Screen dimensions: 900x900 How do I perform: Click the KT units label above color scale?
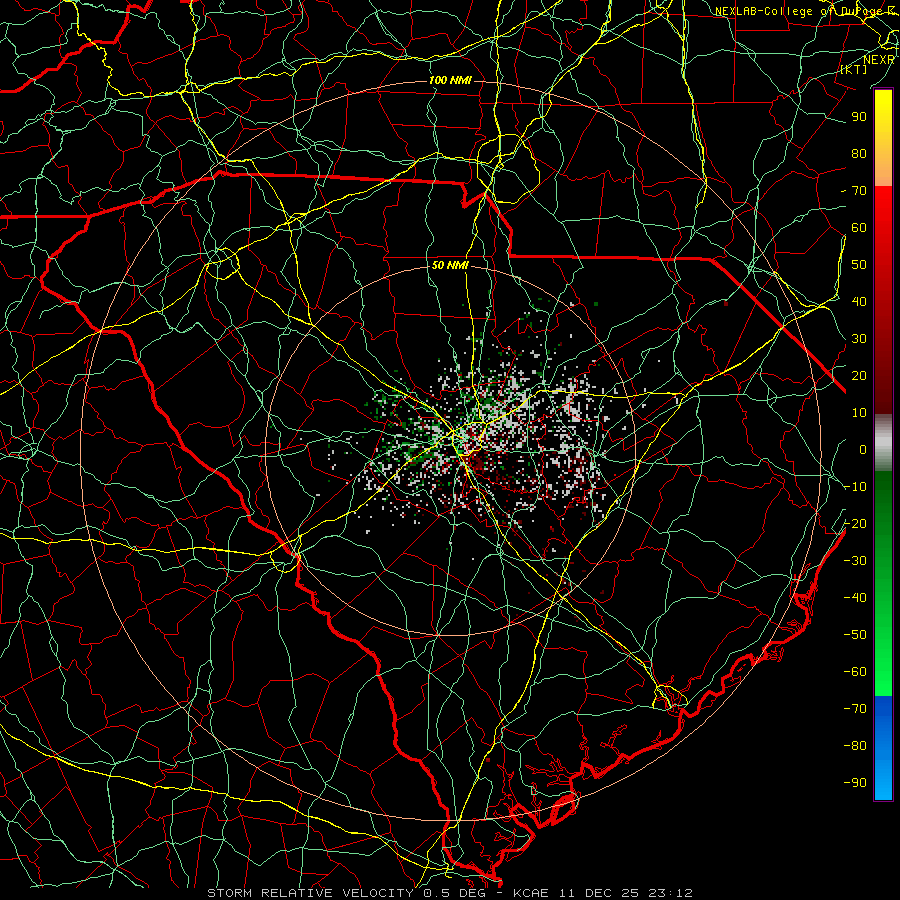point(854,69)
